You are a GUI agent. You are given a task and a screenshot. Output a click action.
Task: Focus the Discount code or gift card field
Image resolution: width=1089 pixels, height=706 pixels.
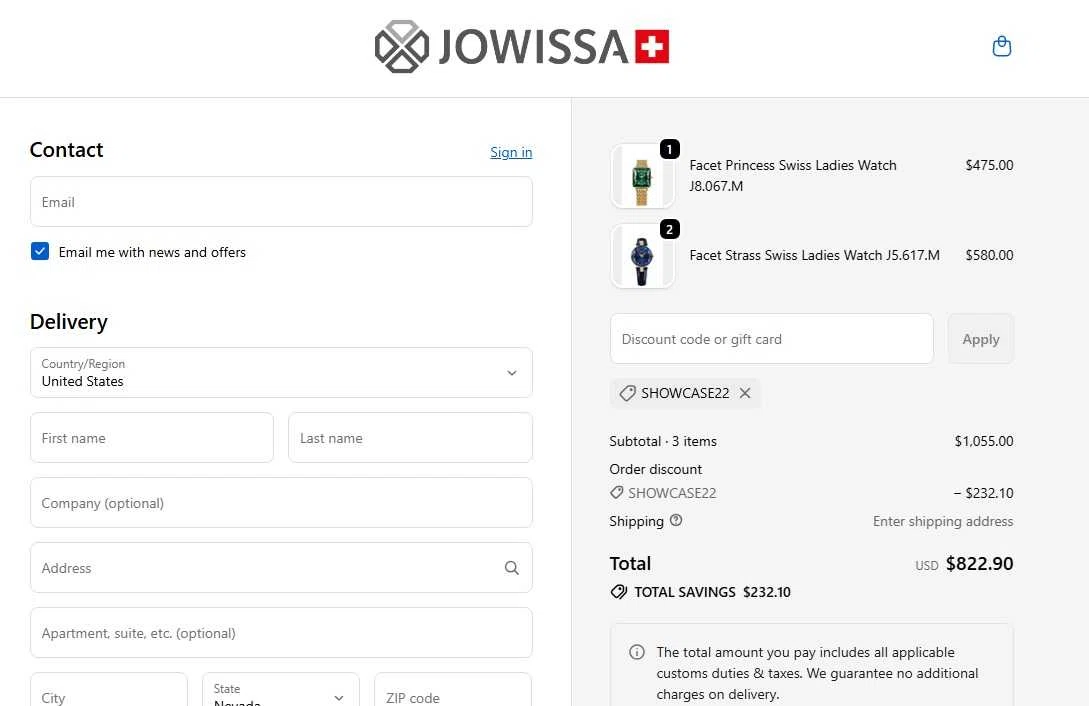772,339
